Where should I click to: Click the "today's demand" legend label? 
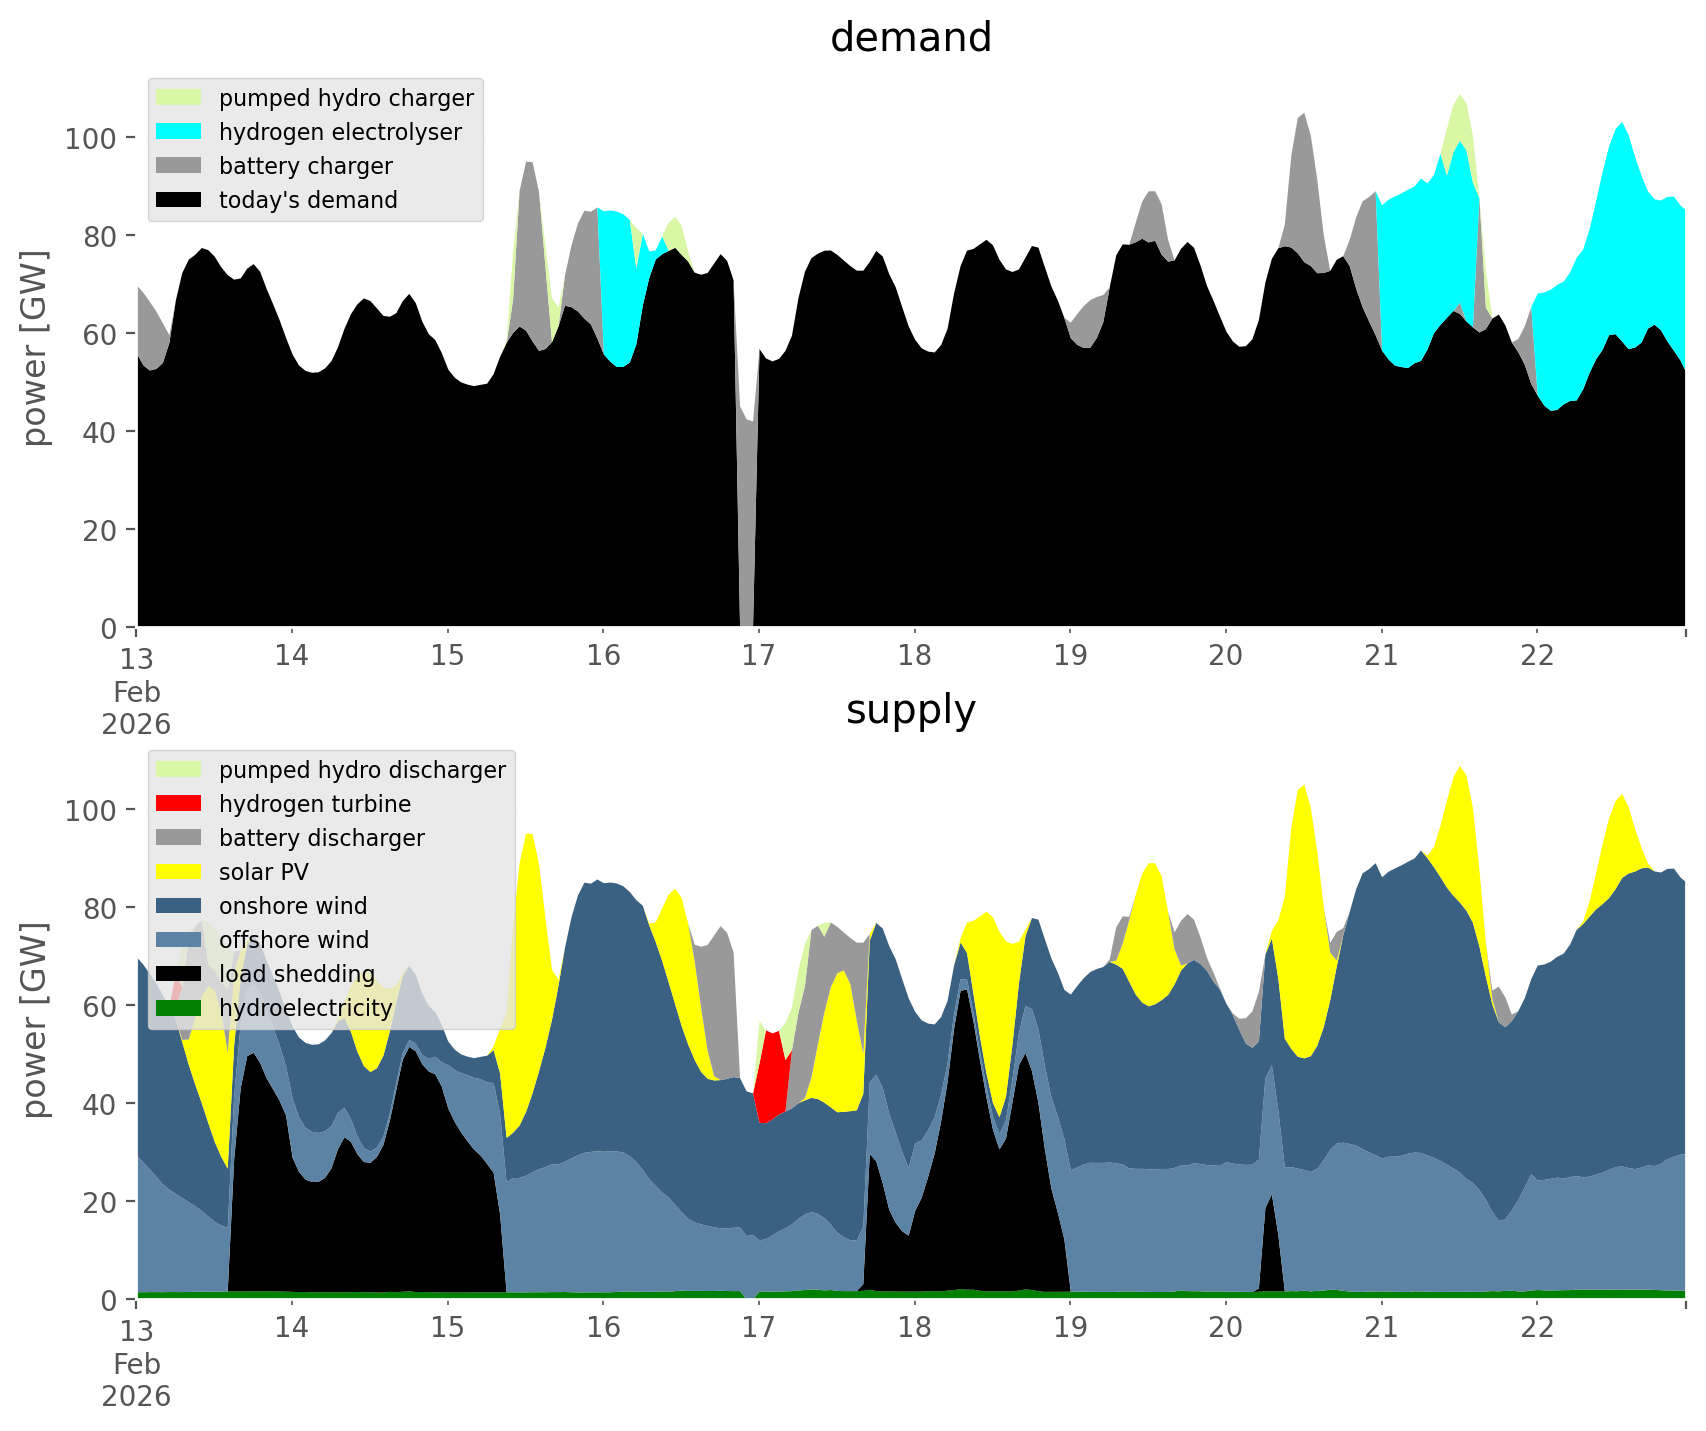(x=308, y=200)
